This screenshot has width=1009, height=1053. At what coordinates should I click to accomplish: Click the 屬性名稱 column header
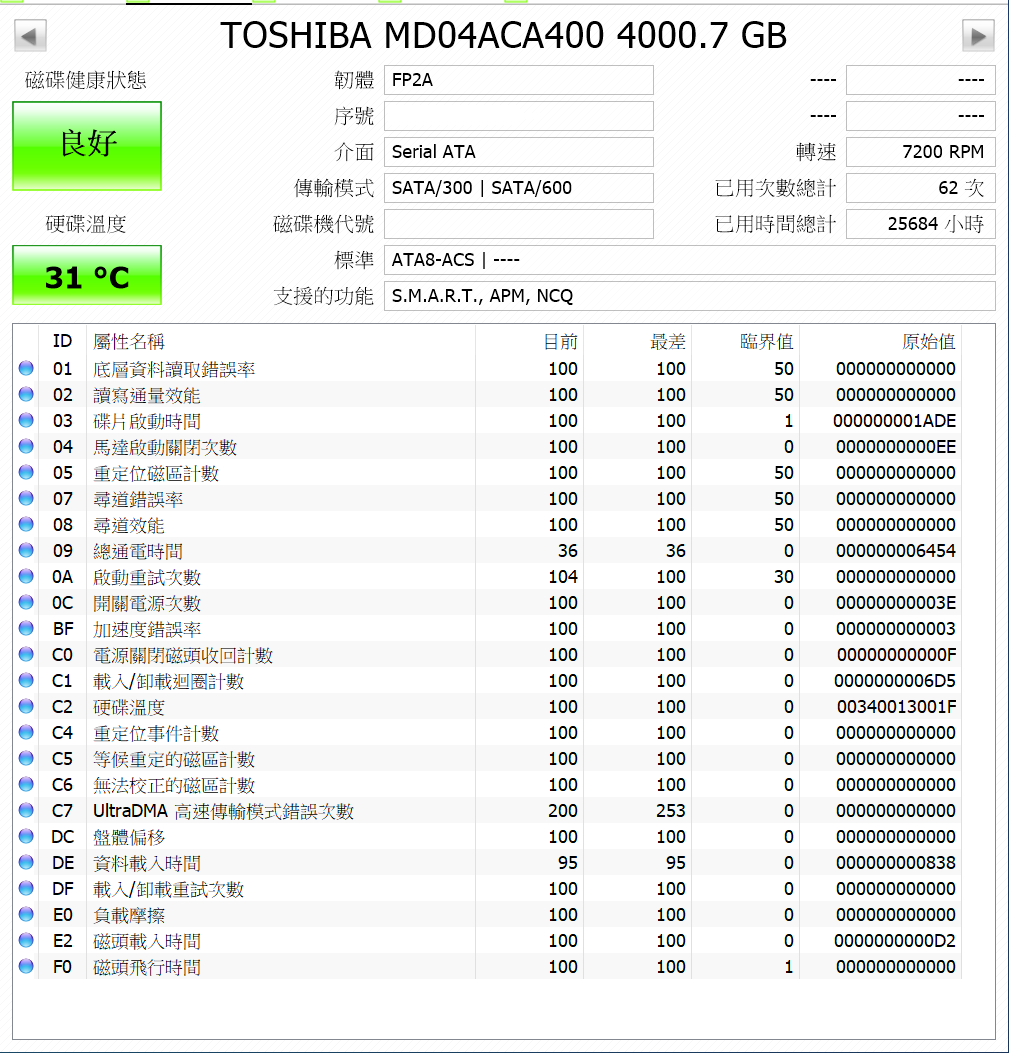click(x=129, y=342)
